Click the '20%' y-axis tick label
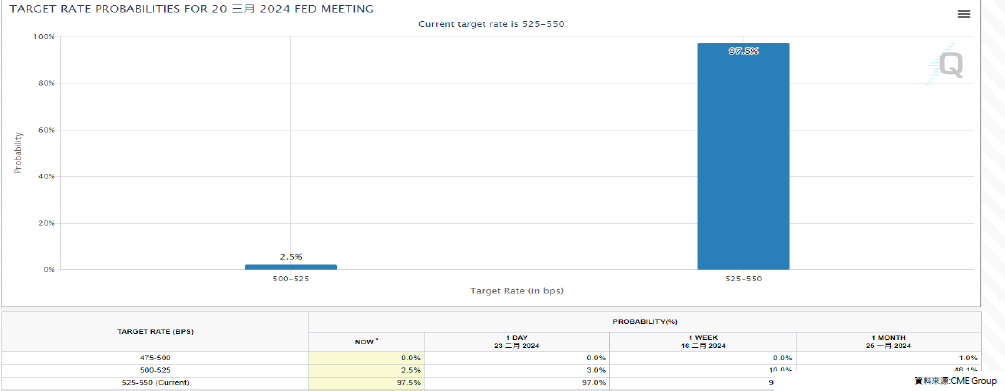1005x391 pixels. 46,223
